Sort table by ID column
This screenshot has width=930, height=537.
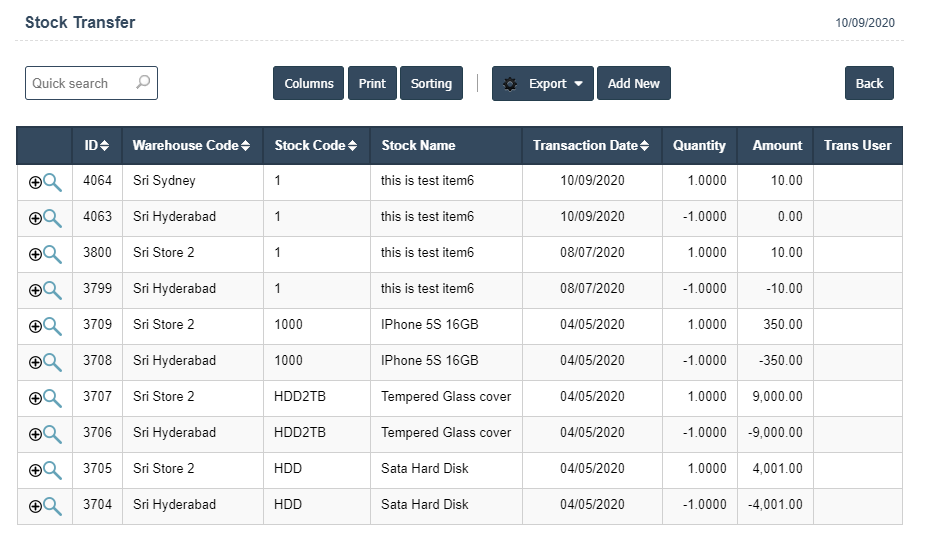click(97, 146)
